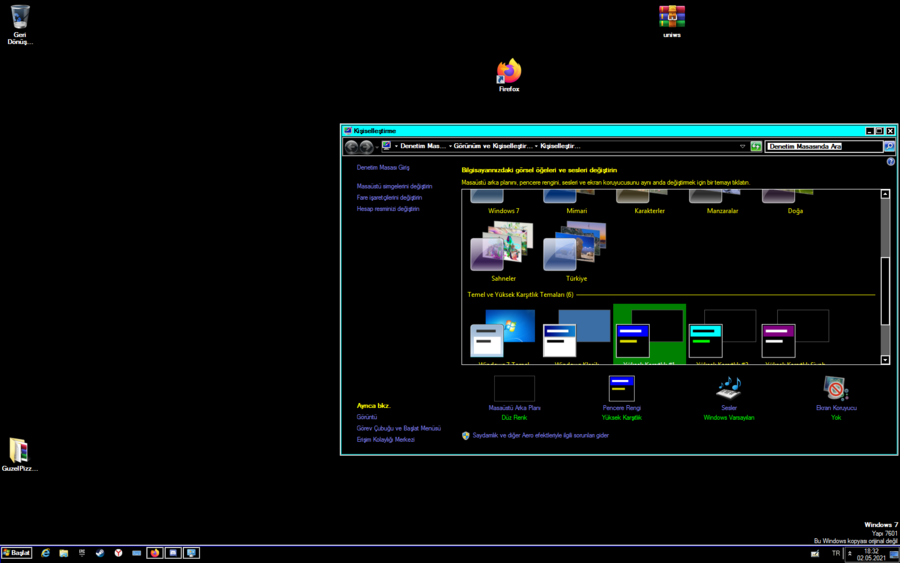The image size is (900, 563).
Task: Open Masaüstü Arka Planı settings
Action: tap(514, 398)
